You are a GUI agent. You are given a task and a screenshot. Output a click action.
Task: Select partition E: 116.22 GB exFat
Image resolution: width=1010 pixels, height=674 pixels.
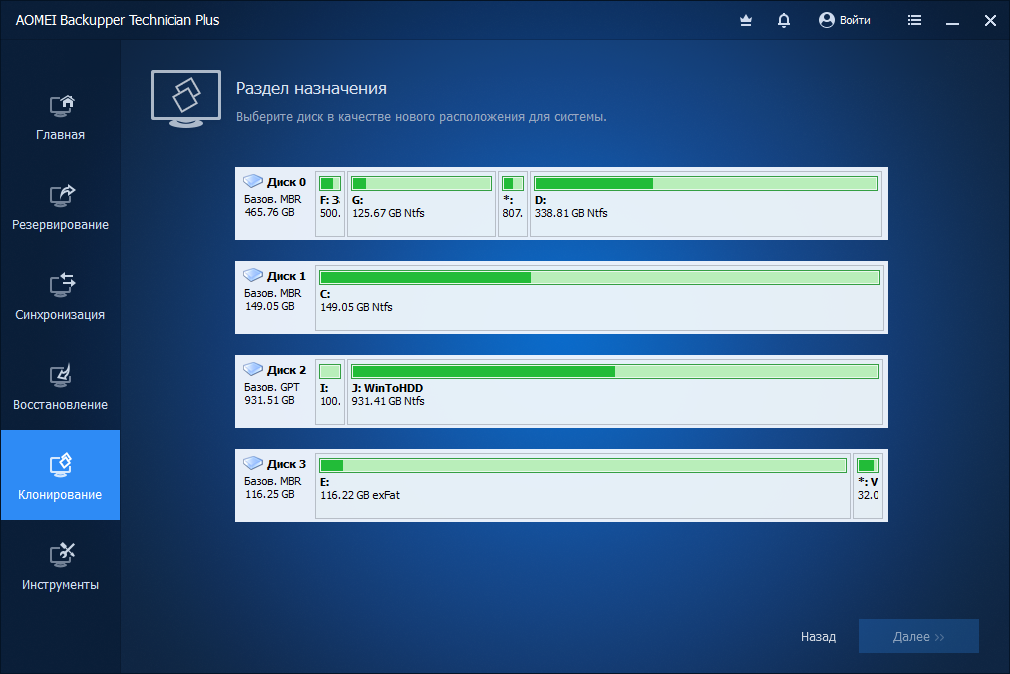click(583, 486)
